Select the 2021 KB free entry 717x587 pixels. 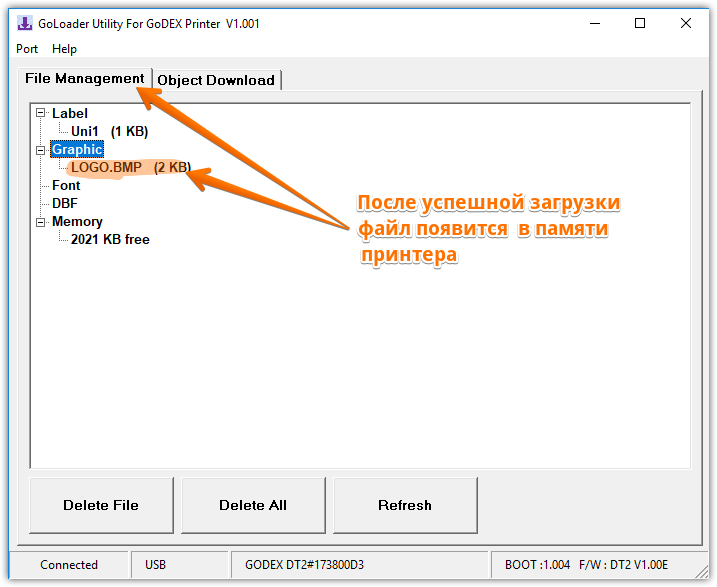click(110, 240)
